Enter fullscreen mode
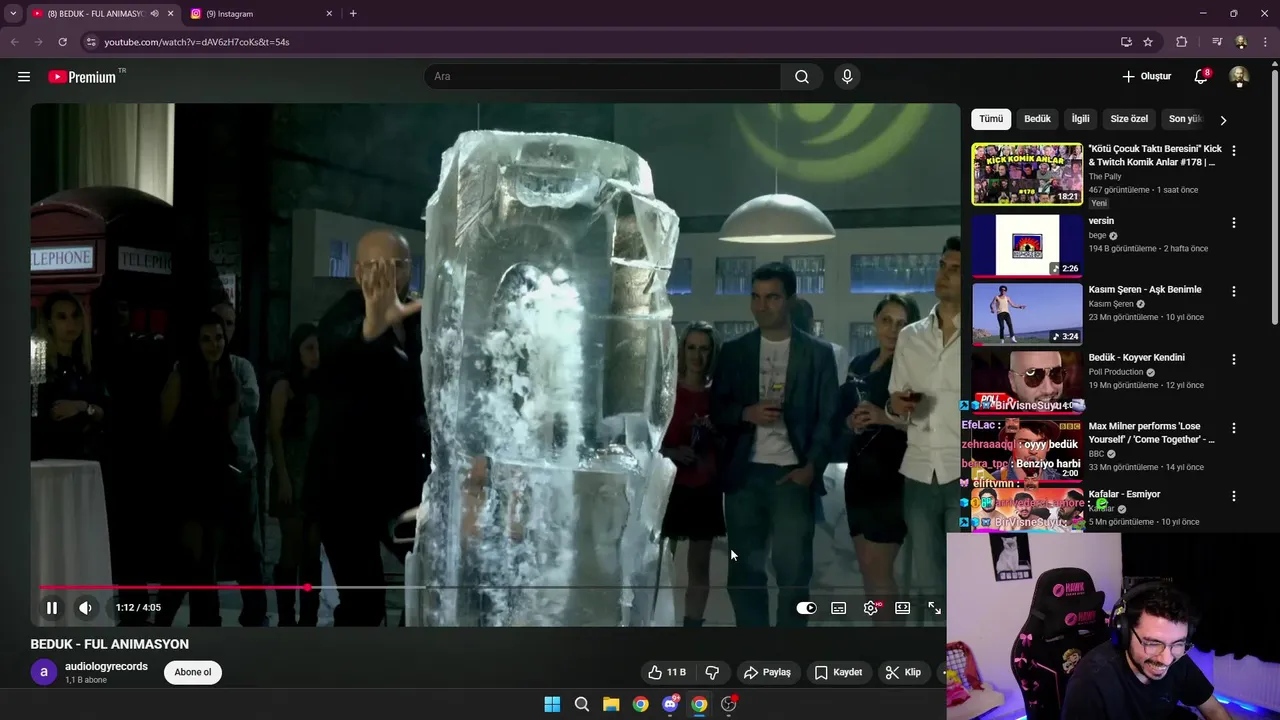The height and width of the screenshot is (720, 1280). 934,608
